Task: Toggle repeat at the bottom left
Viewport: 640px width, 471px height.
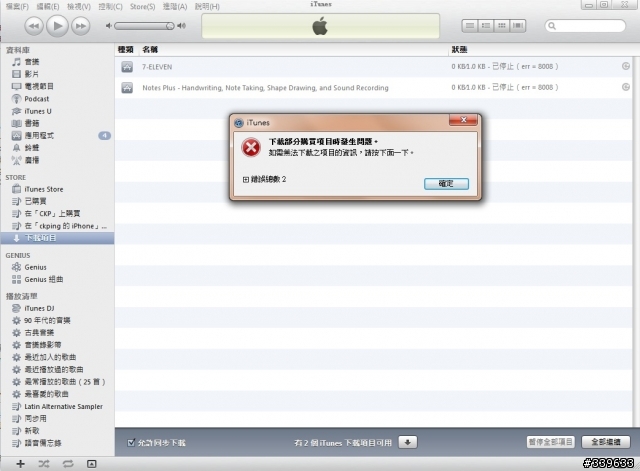Action: [x=68, y=464]
